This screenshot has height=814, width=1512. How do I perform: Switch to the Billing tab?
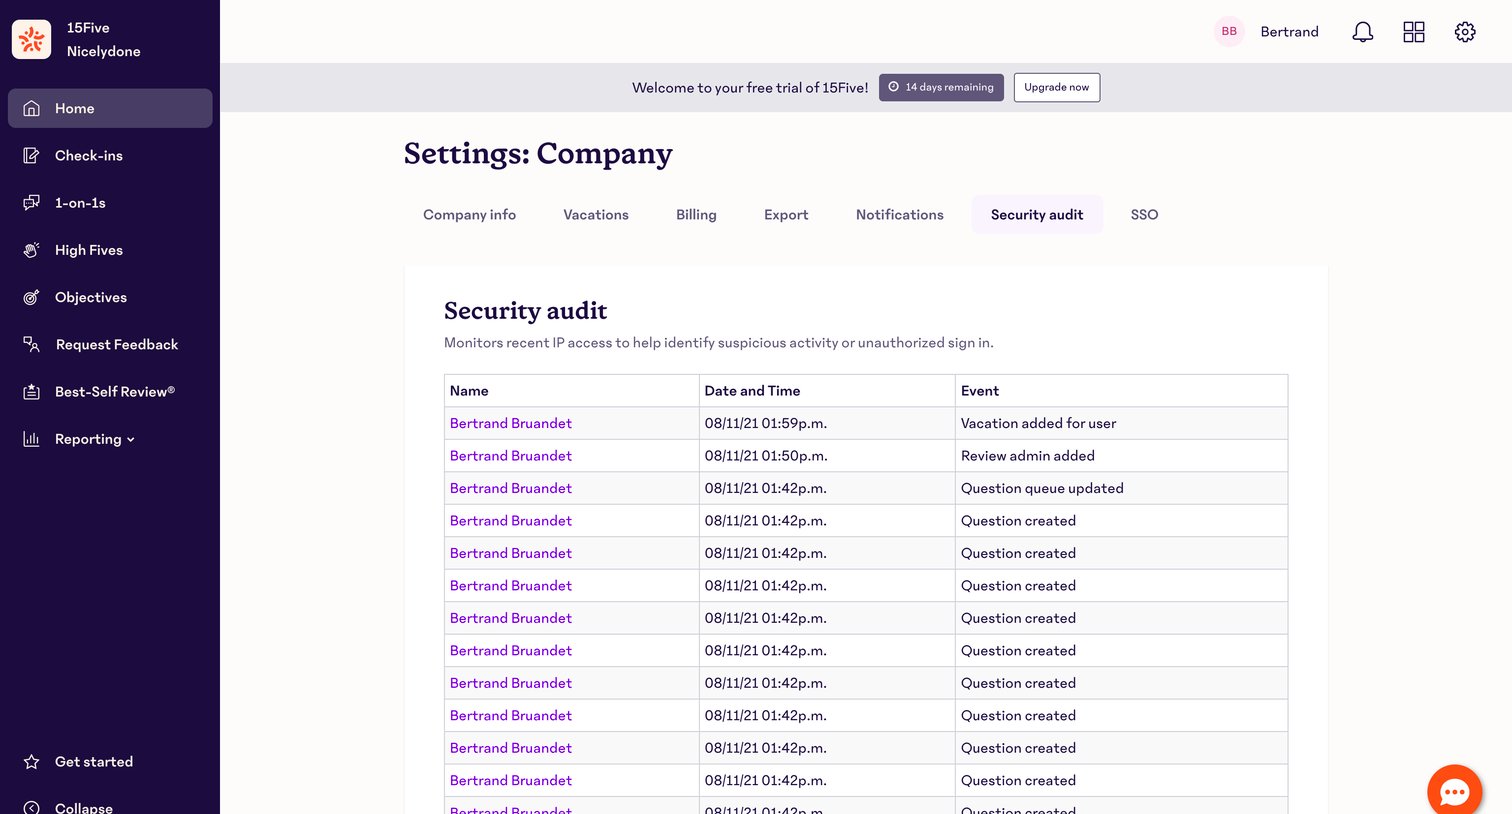696,215
